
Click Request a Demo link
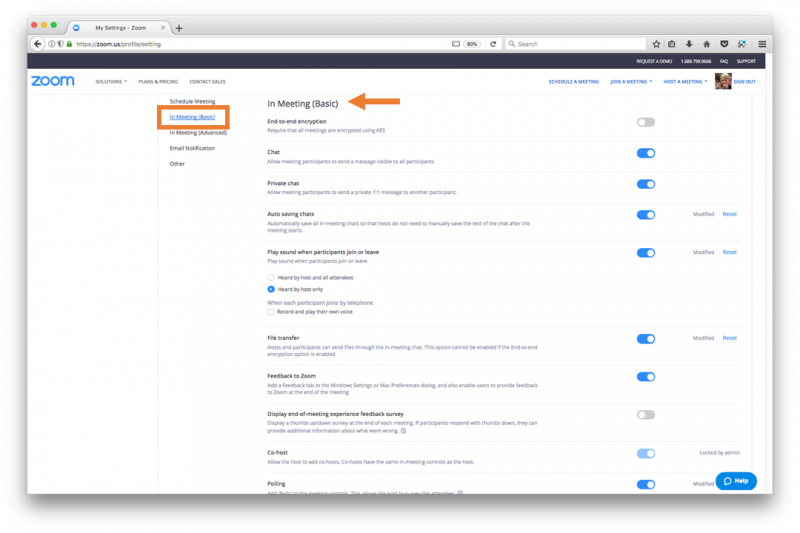pos(654,61)
